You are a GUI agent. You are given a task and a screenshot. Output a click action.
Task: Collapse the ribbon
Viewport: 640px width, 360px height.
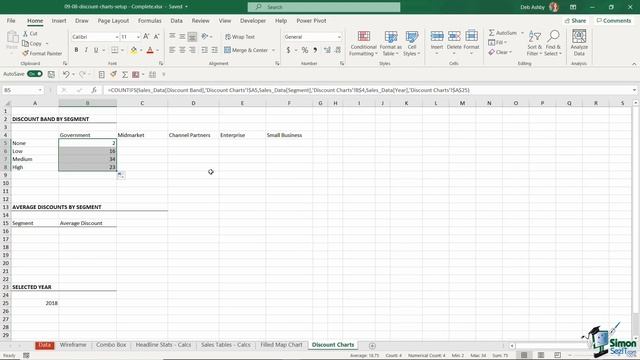click(x=634, y=64)
